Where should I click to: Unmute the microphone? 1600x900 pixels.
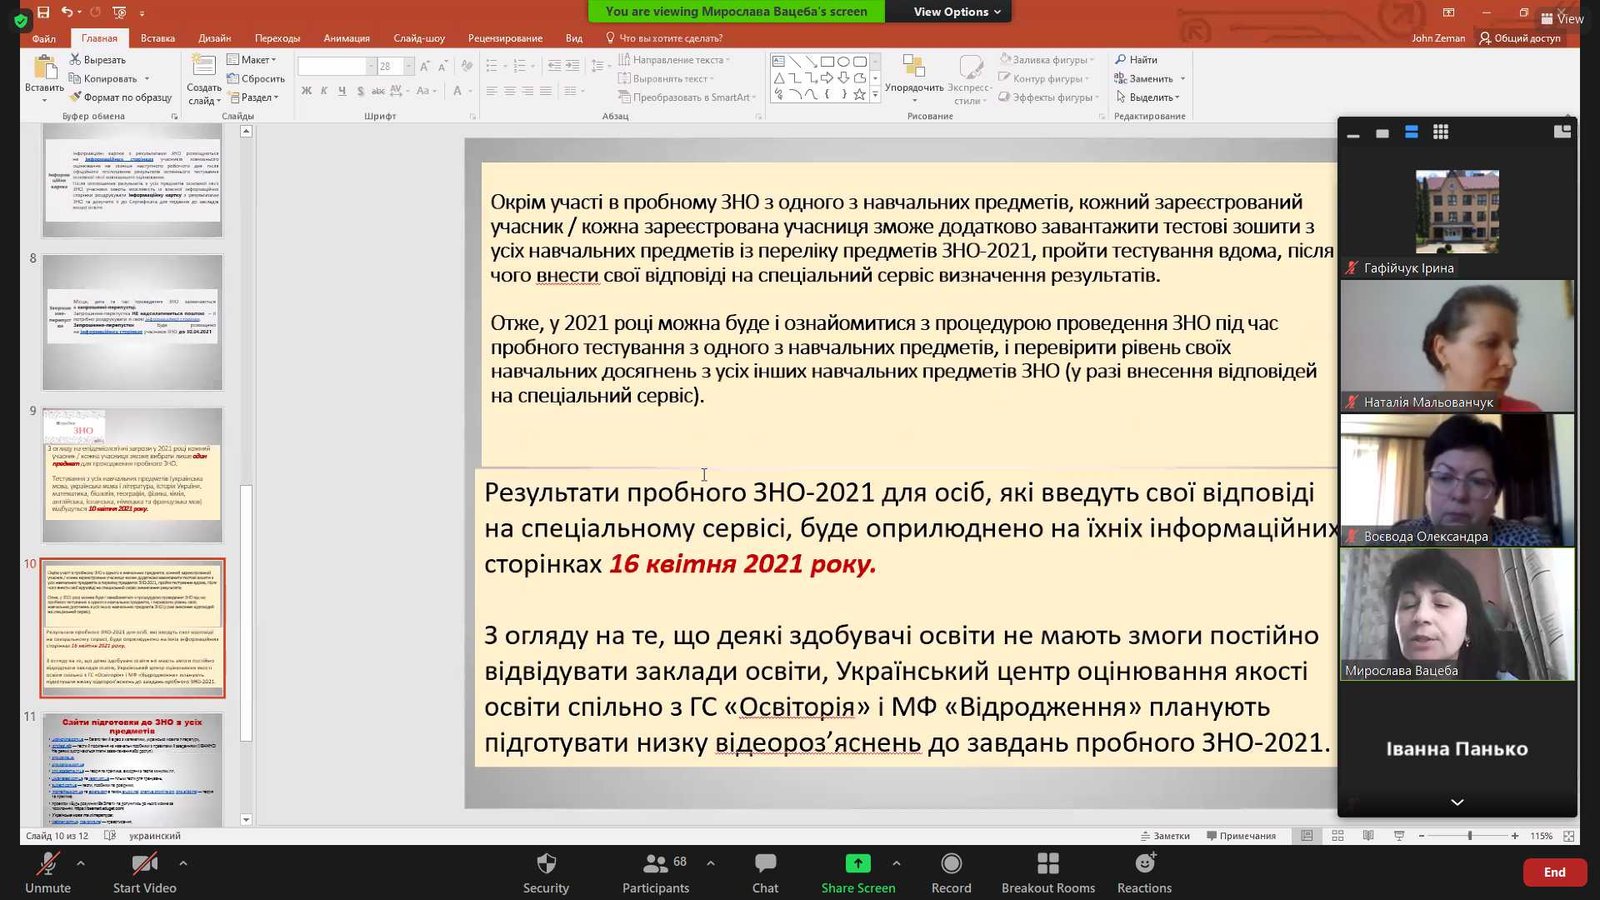pyautogui.click(x=47, y=864)
